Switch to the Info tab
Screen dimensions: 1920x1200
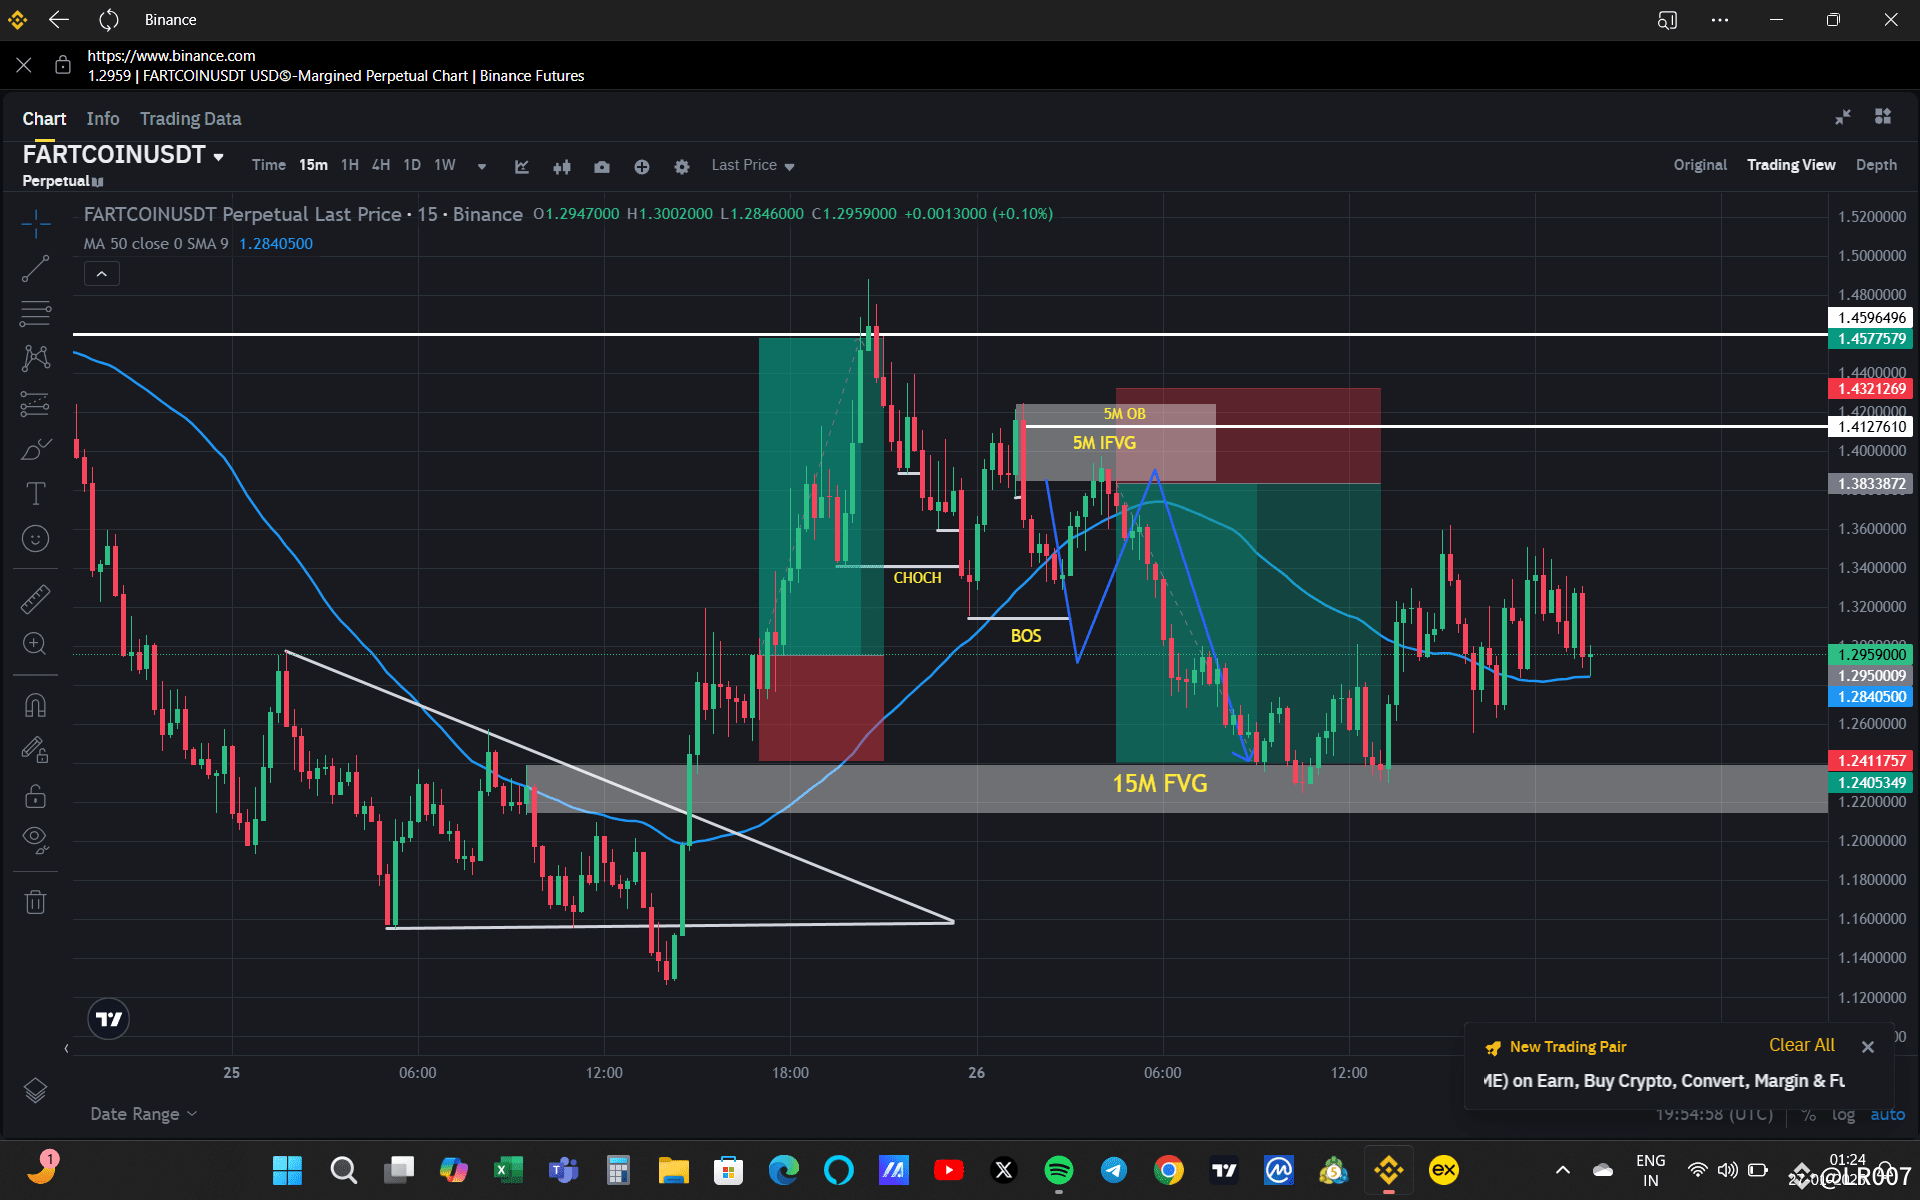click(103, 119)
